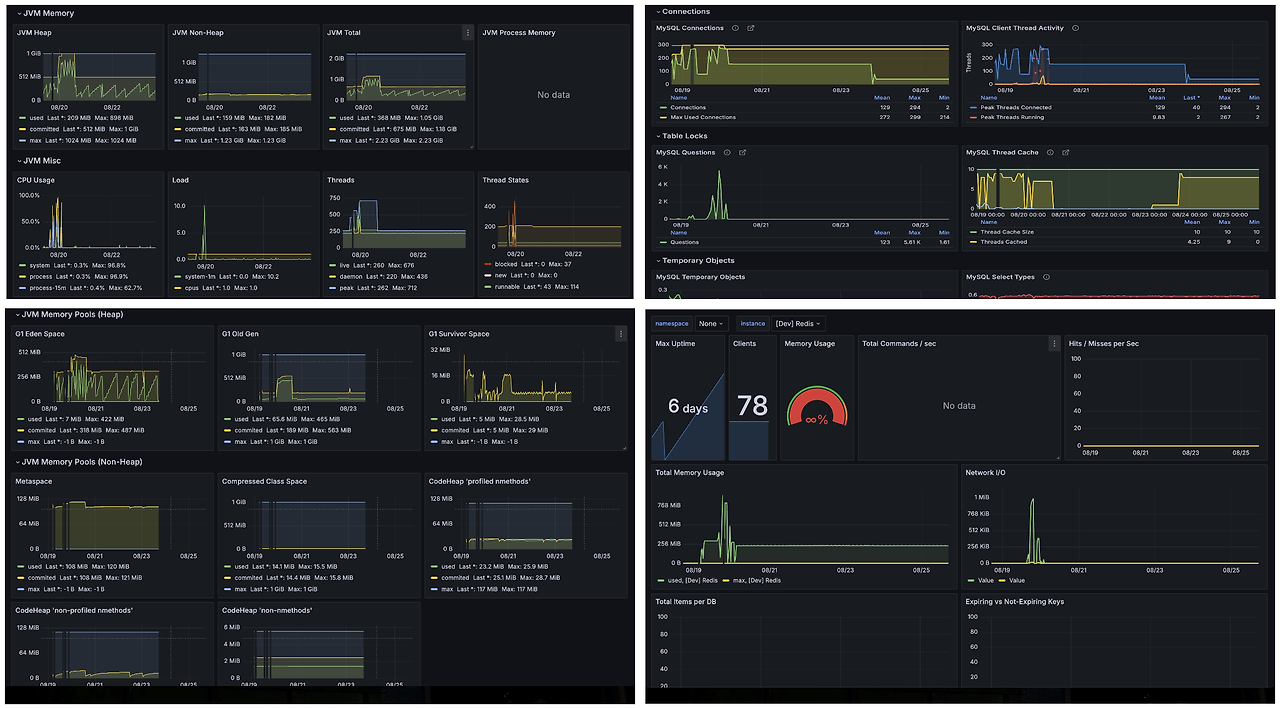Viewport: 1280px width, 708px height.
Task: Click the instance variable label
Action: coord(753,323)
